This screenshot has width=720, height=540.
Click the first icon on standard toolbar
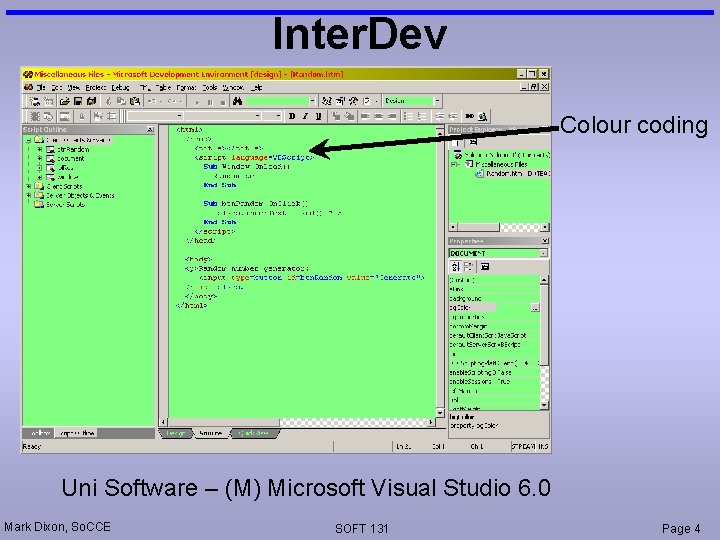pyautogui.click(x=35, y=101)
